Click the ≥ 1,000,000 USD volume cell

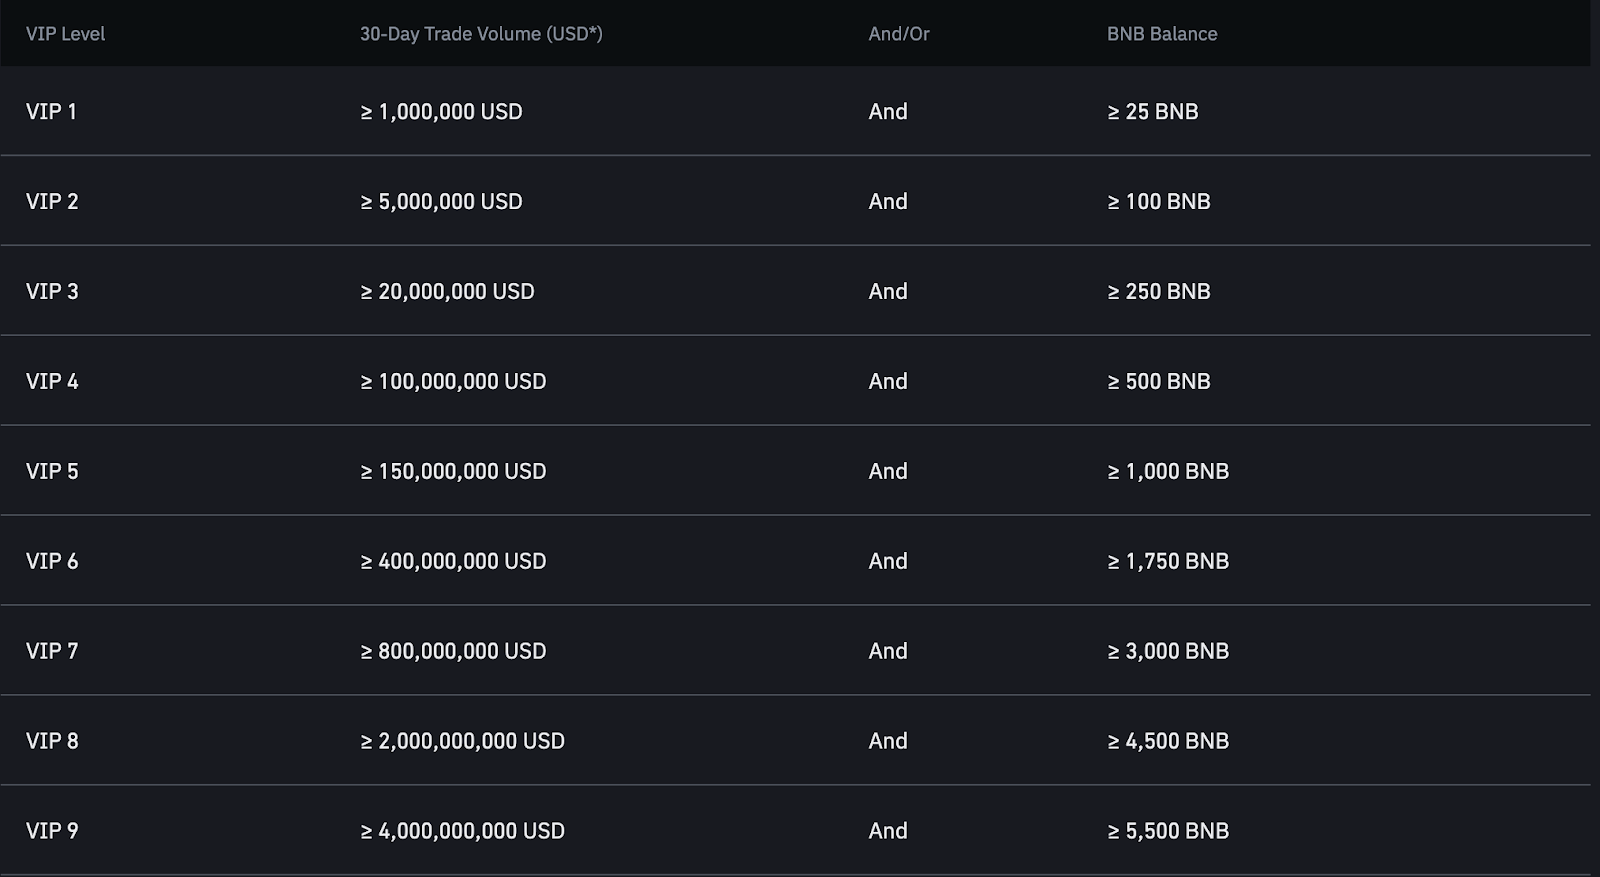click(441, 112)
